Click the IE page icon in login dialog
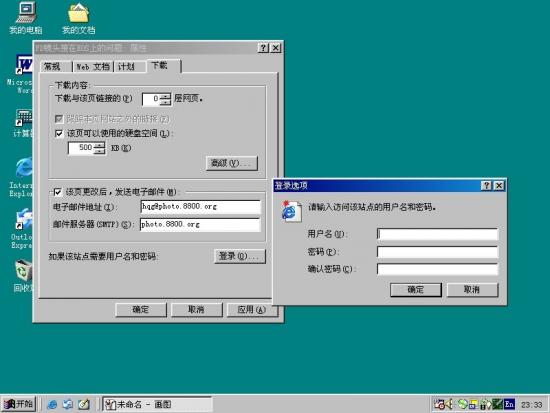Screen dimensions: 550x413 click(x=291, y=212)
